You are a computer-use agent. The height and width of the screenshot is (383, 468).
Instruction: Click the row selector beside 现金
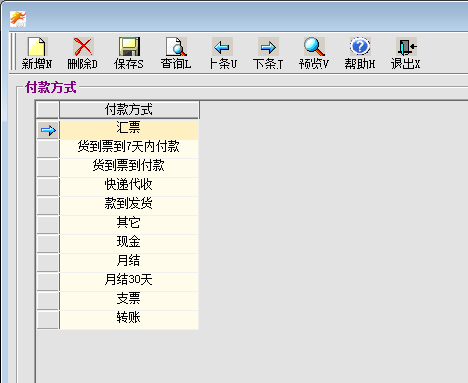(48, 244)
